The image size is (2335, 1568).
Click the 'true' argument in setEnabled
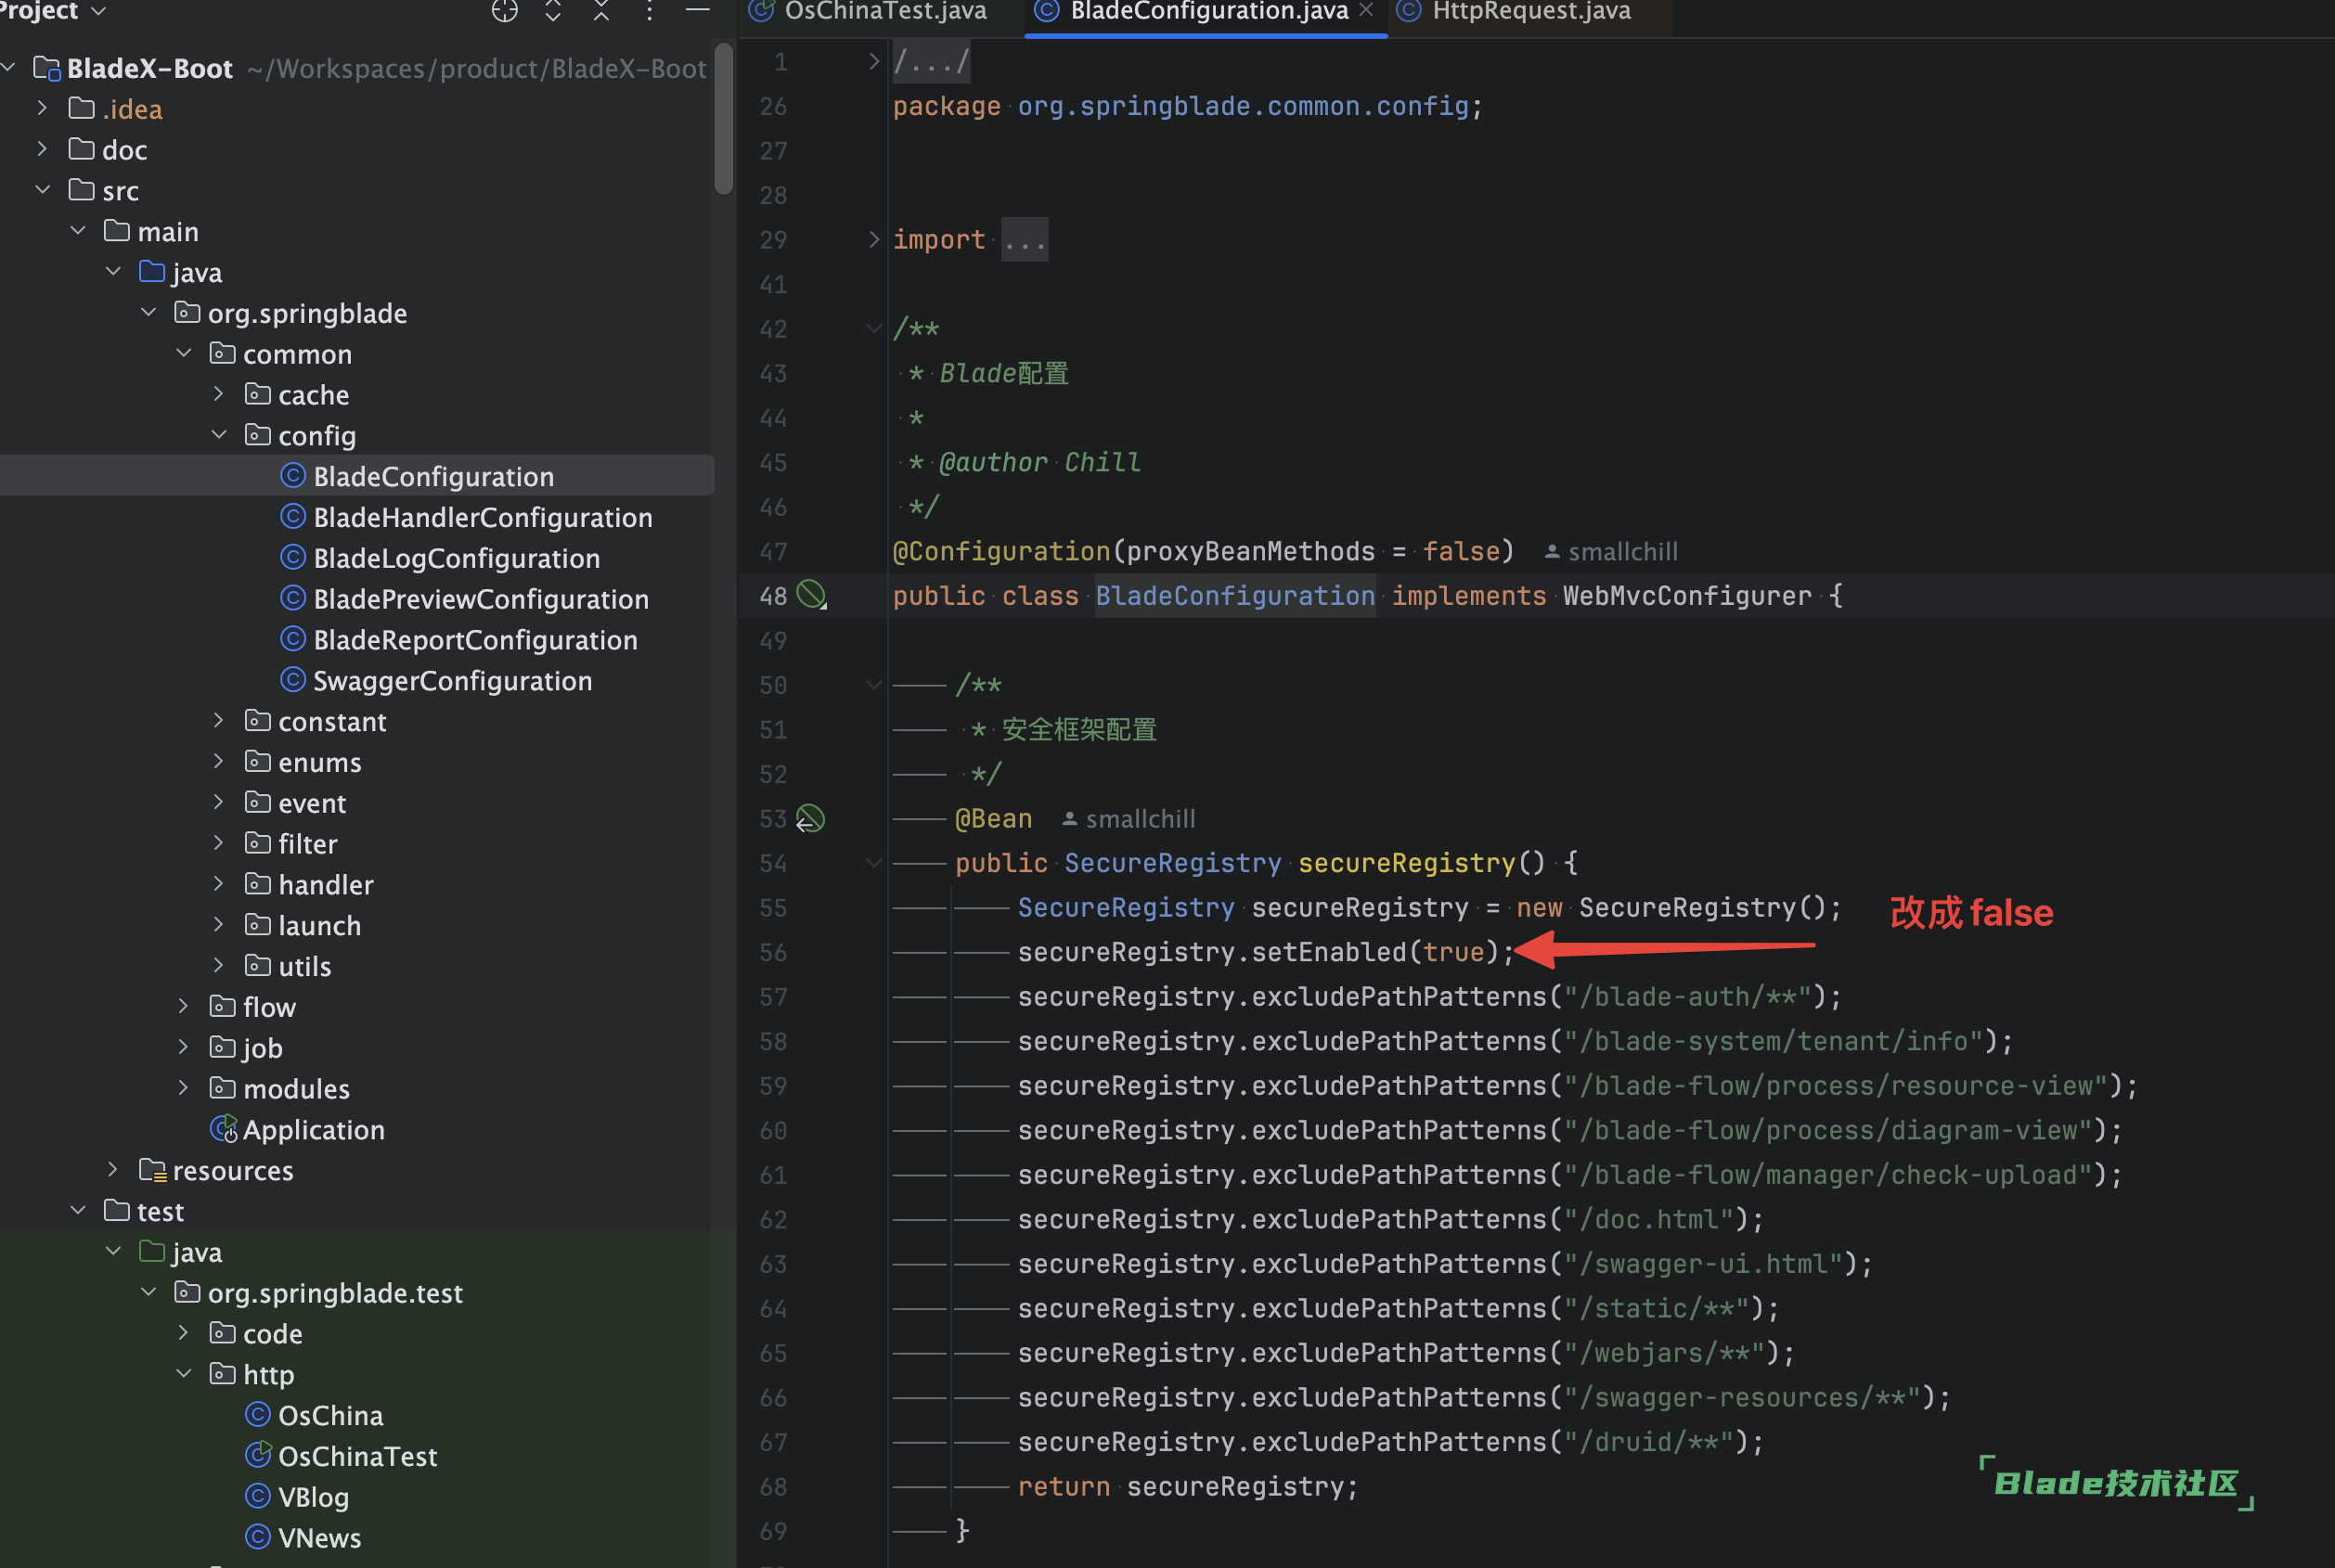1453,952
